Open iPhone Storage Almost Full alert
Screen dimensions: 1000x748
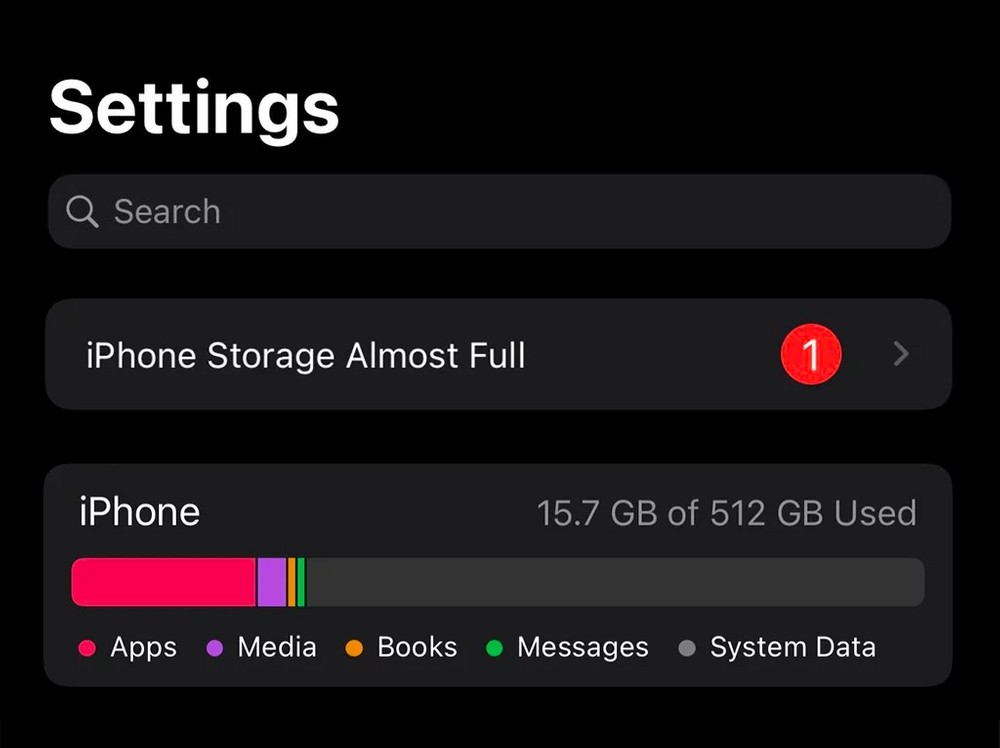[499, 354]
